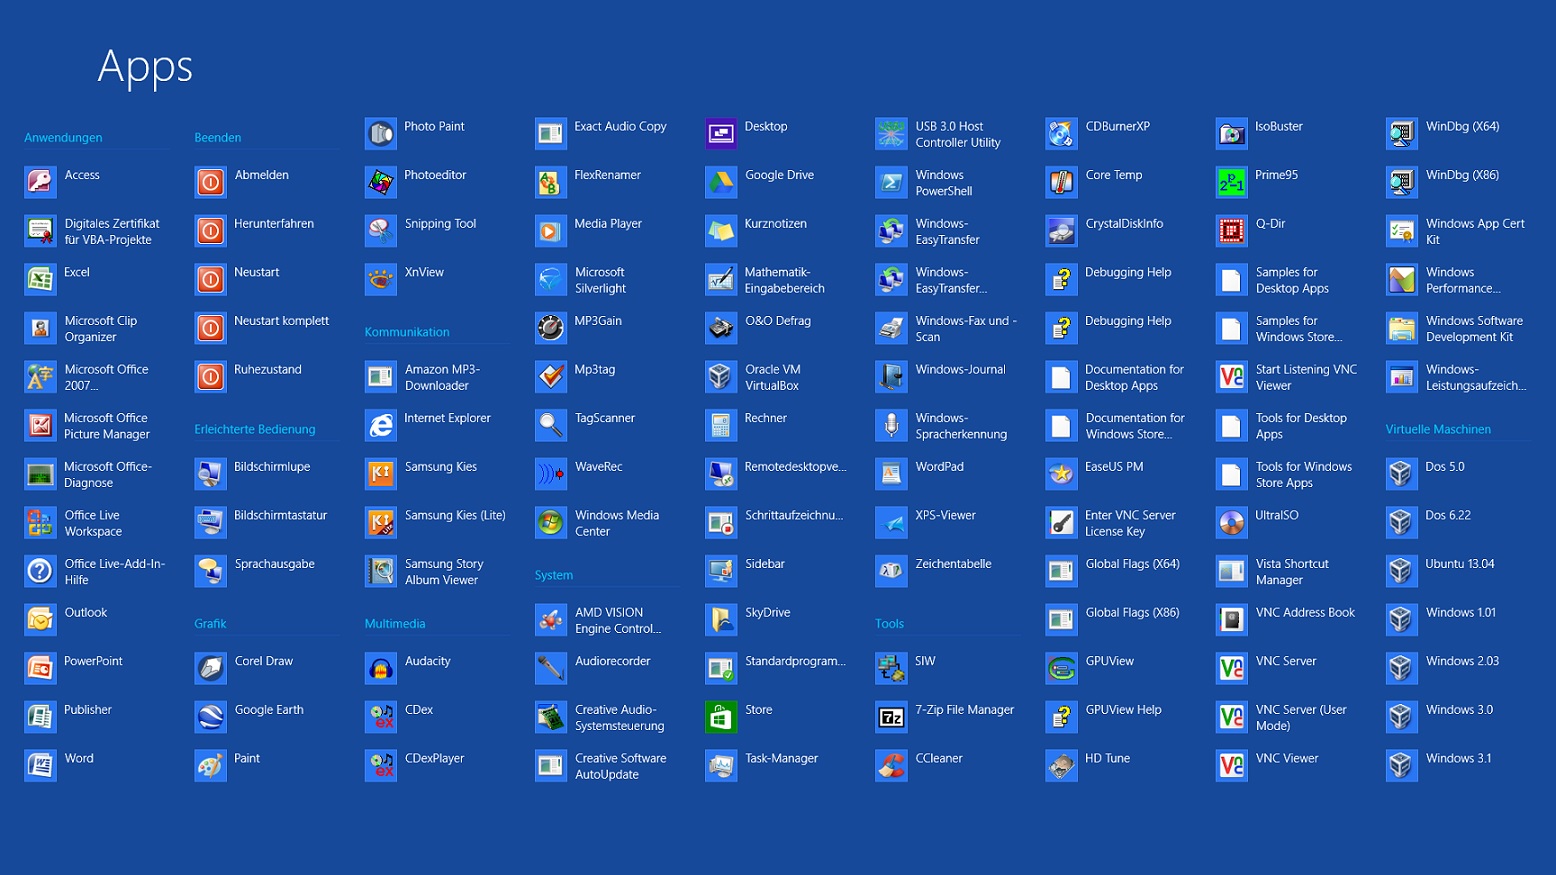1556x875 pixels.
Task: Start PowerPoint app
Action: 40,668
